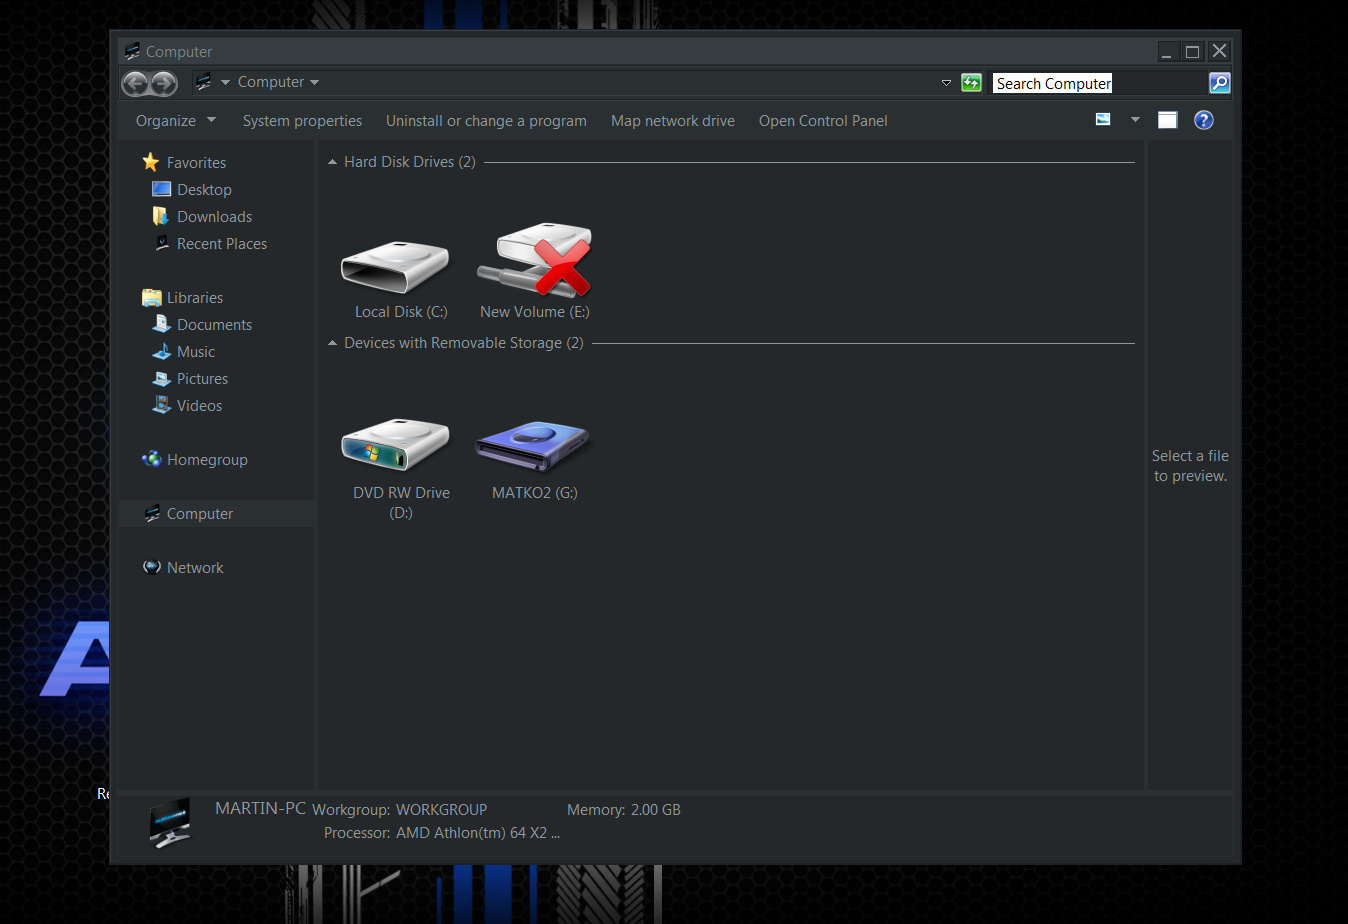Open the Organize dropdown menu

pyautogui.click(x=175, y=121)
